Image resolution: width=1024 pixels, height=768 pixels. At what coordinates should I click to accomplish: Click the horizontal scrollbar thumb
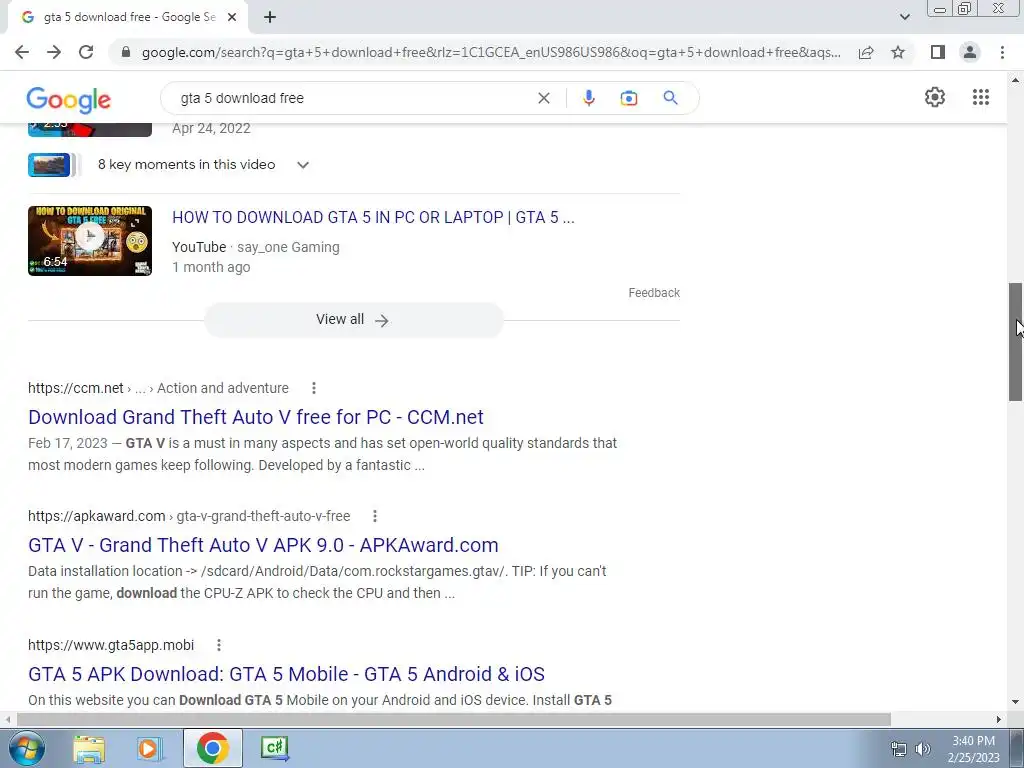(454, 719)
